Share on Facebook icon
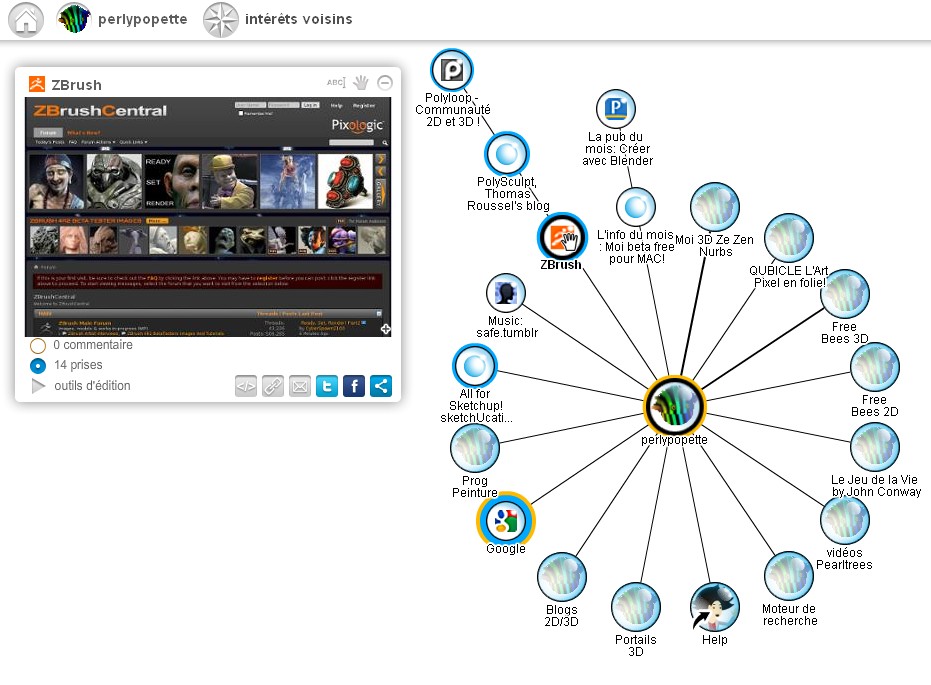This screenshot has height=685, width=931. pyautogui.click(x=354, y=386)
